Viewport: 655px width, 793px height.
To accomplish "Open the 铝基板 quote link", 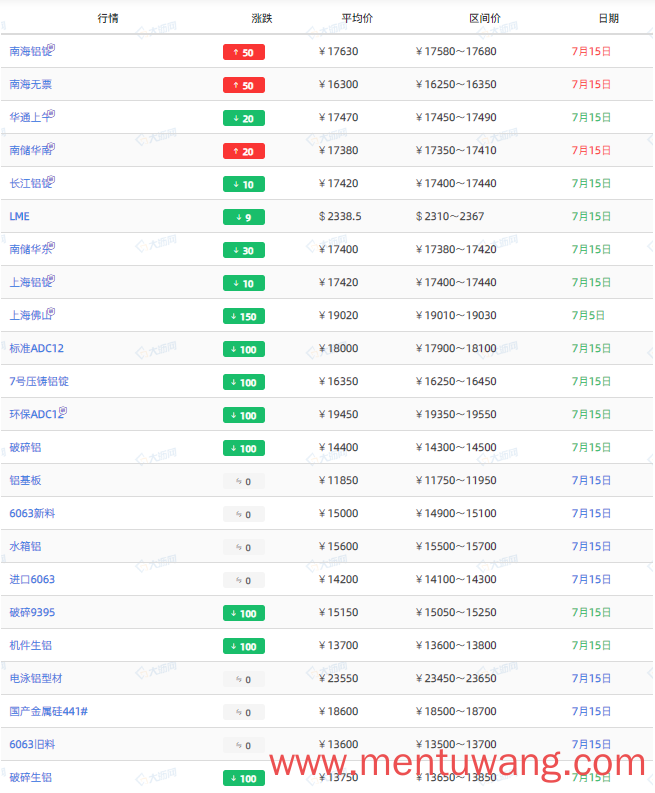I will [x=25, y=480].
